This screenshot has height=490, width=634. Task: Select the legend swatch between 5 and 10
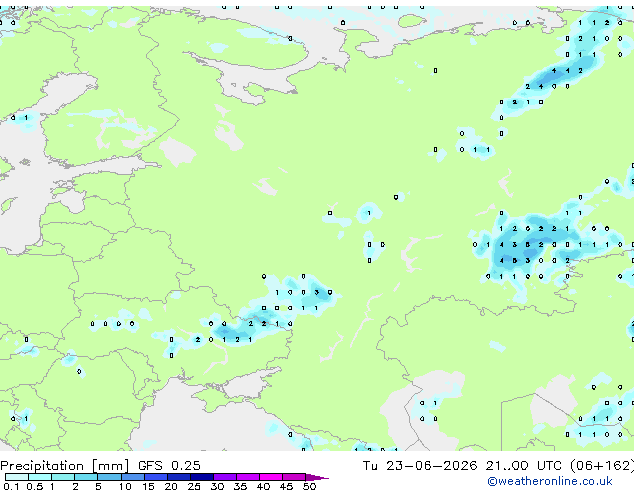109,477
